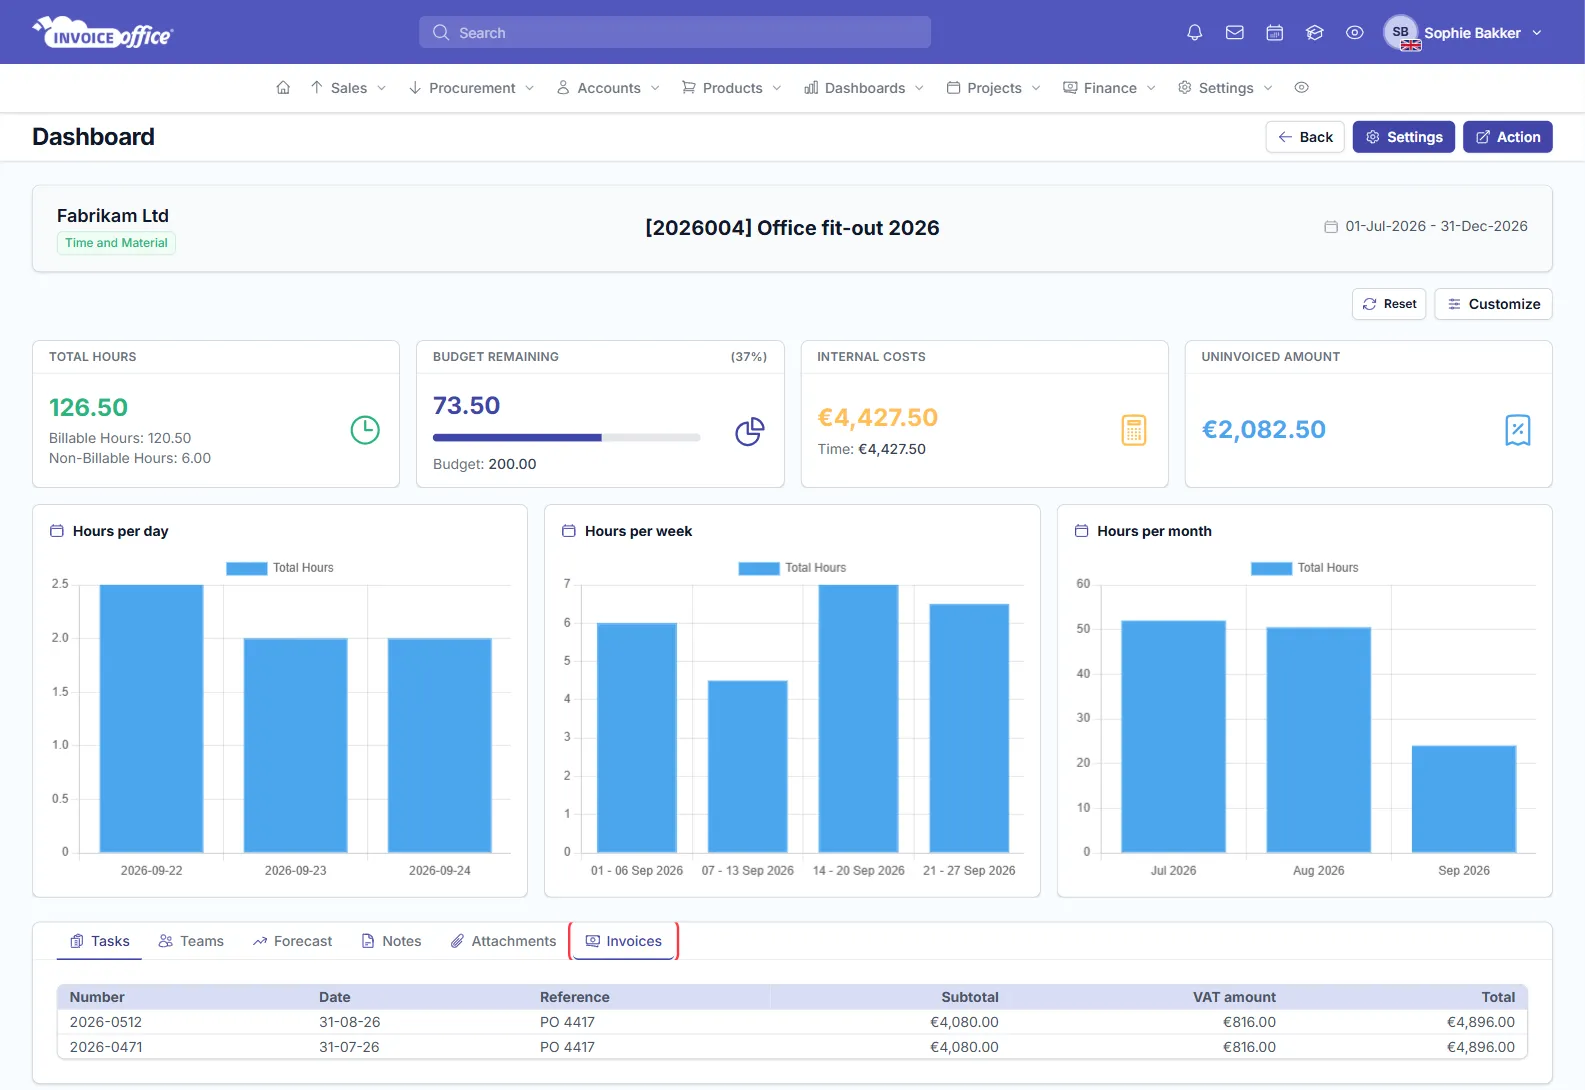
Task: Click the Fabrikam Ltd client name
Action: coord(113,216)
